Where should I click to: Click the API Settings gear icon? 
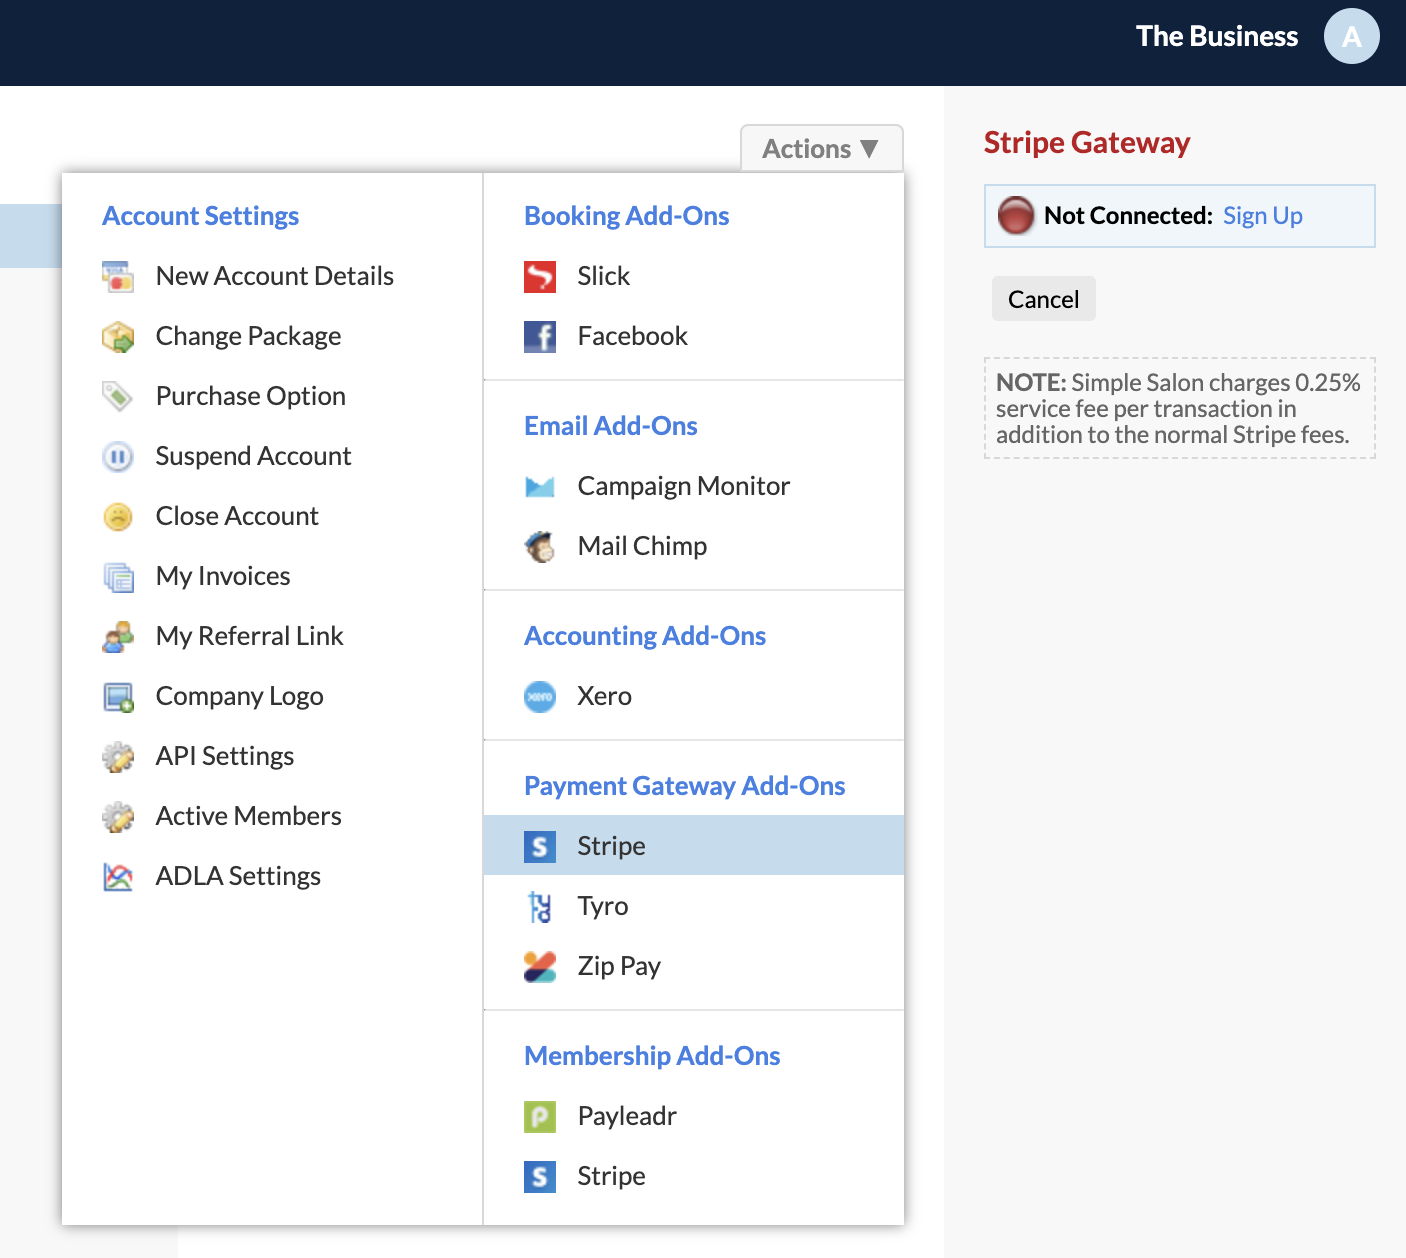pyautogui.click(x=118, y=756)
